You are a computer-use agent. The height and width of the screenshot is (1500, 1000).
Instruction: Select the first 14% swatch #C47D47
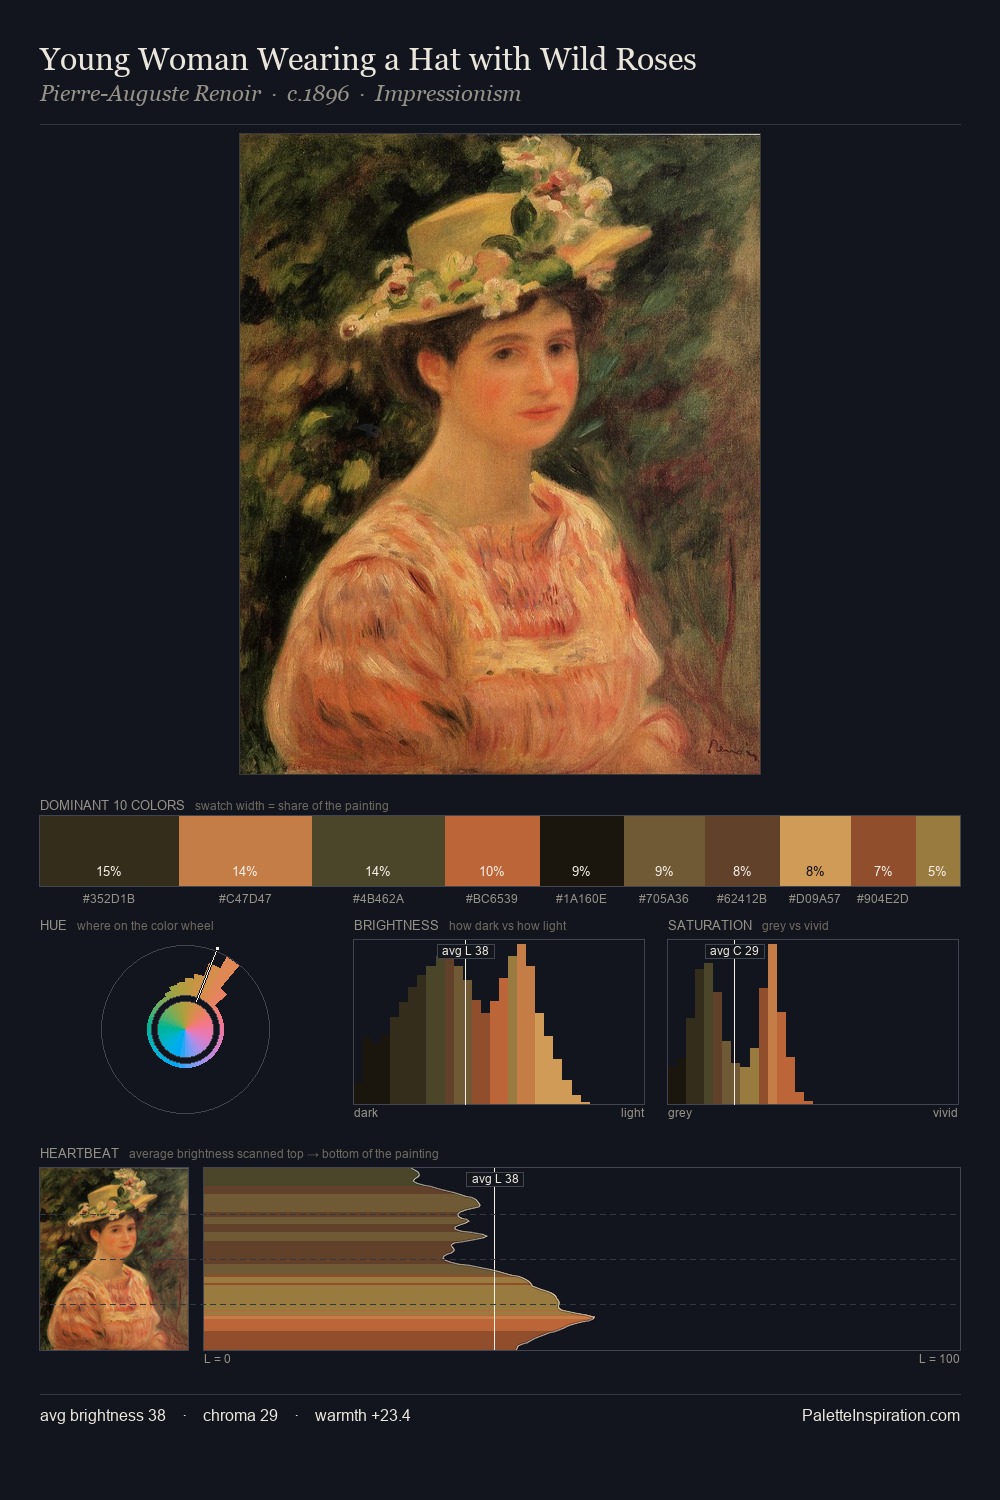(x=245, y=851)
